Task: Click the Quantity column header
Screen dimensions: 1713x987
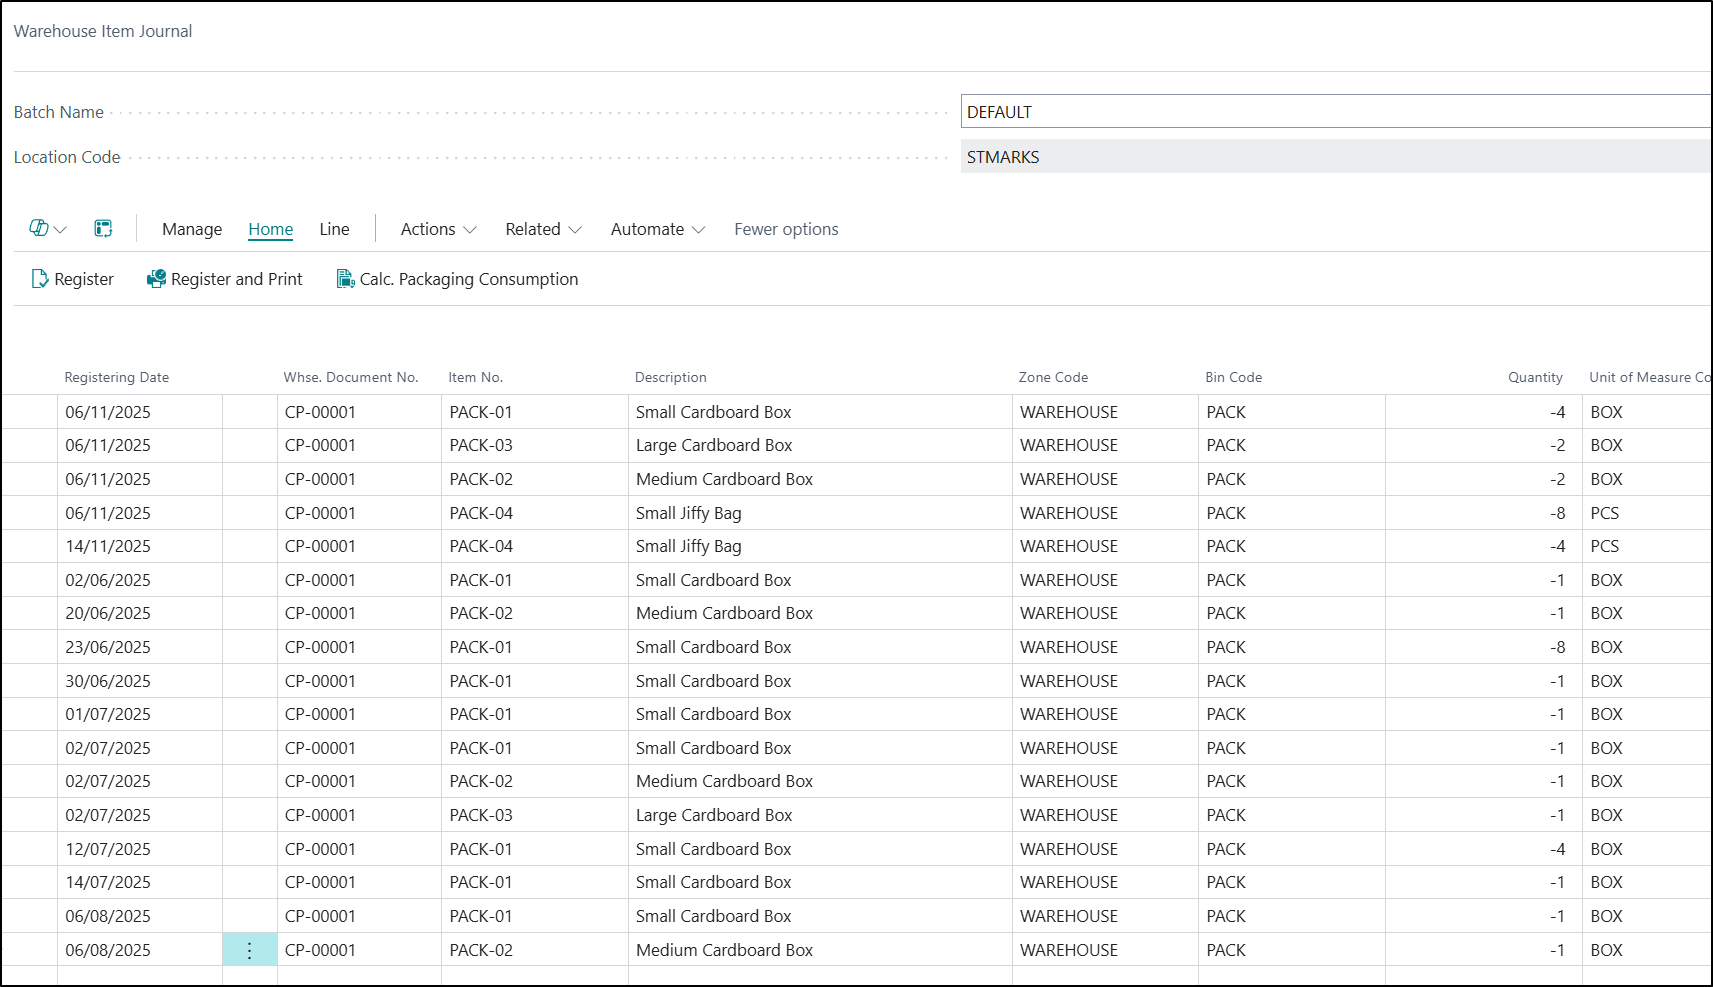Action: pos(1534,377)
